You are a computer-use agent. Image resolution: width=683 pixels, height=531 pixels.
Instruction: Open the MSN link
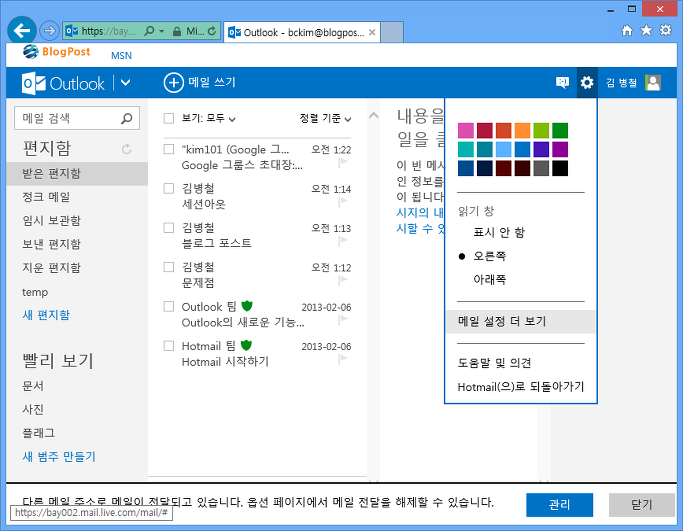121,56
